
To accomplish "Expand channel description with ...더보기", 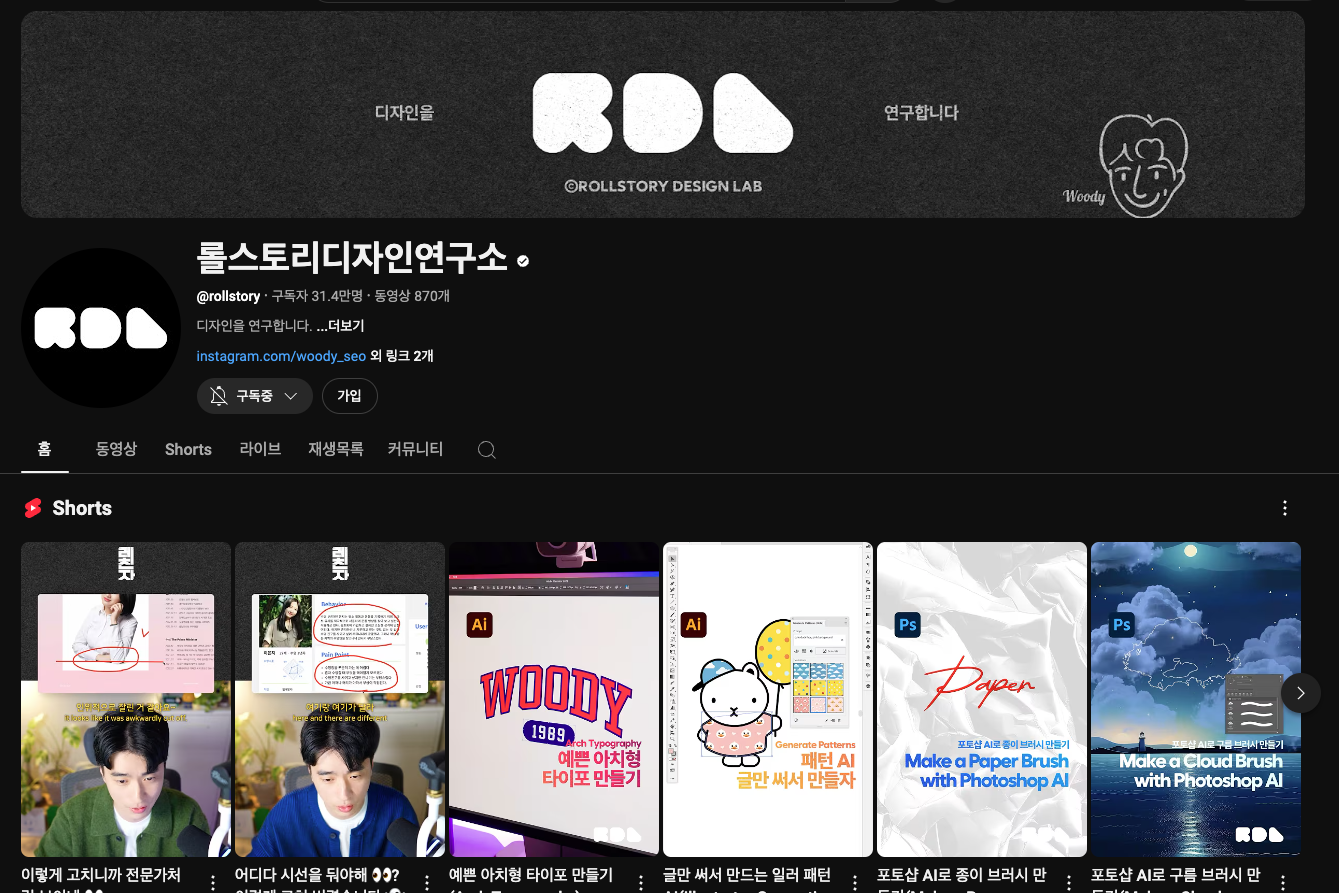I will click(x=340, y=326).
